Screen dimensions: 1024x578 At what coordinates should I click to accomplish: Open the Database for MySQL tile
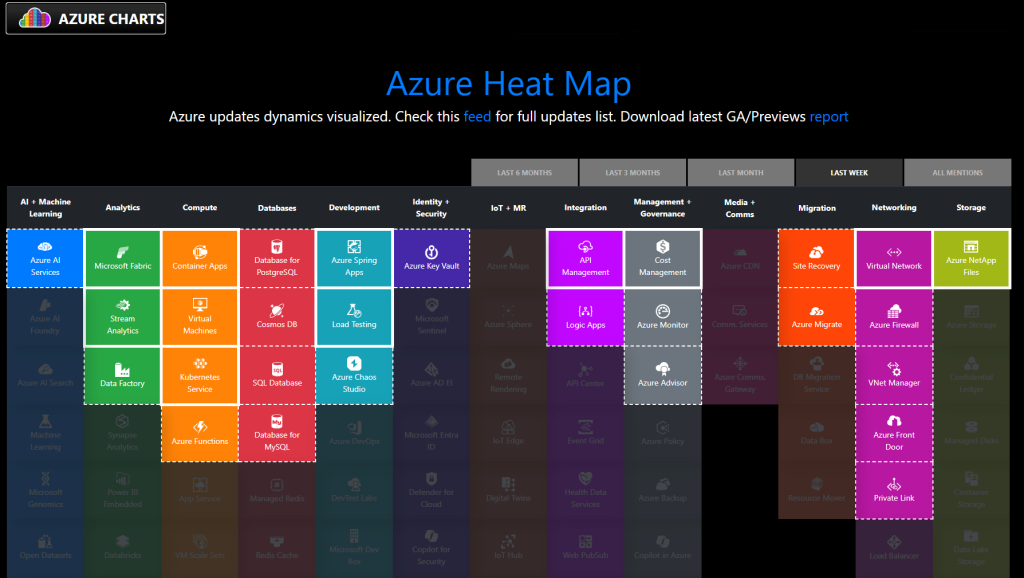click(277, 434)
